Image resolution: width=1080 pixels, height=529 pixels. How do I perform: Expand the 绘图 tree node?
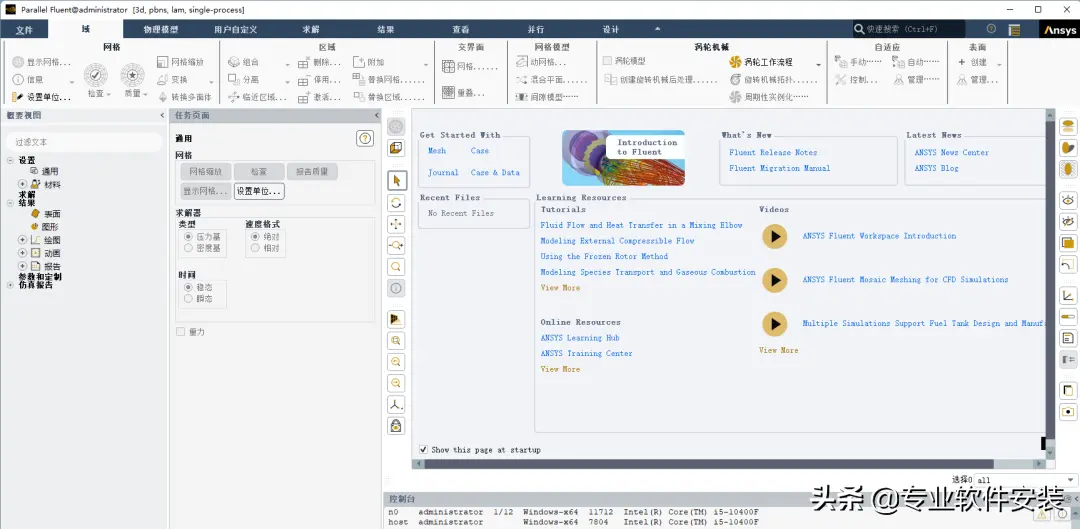[22, 240]
